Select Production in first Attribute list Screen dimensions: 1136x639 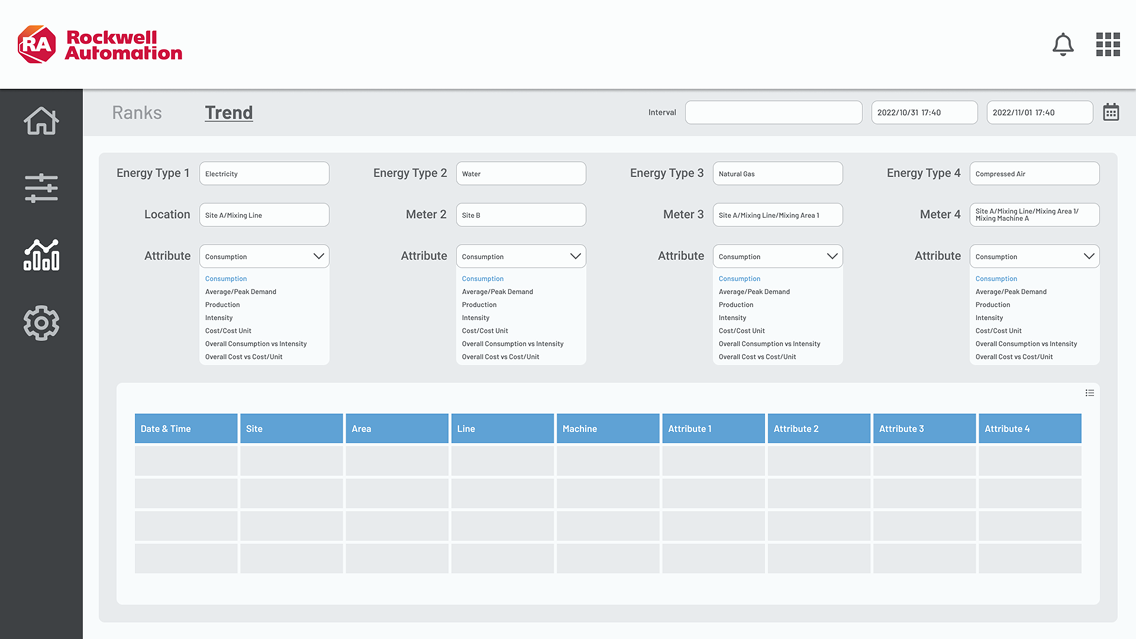pyautogui.click(x=222, y=304)
